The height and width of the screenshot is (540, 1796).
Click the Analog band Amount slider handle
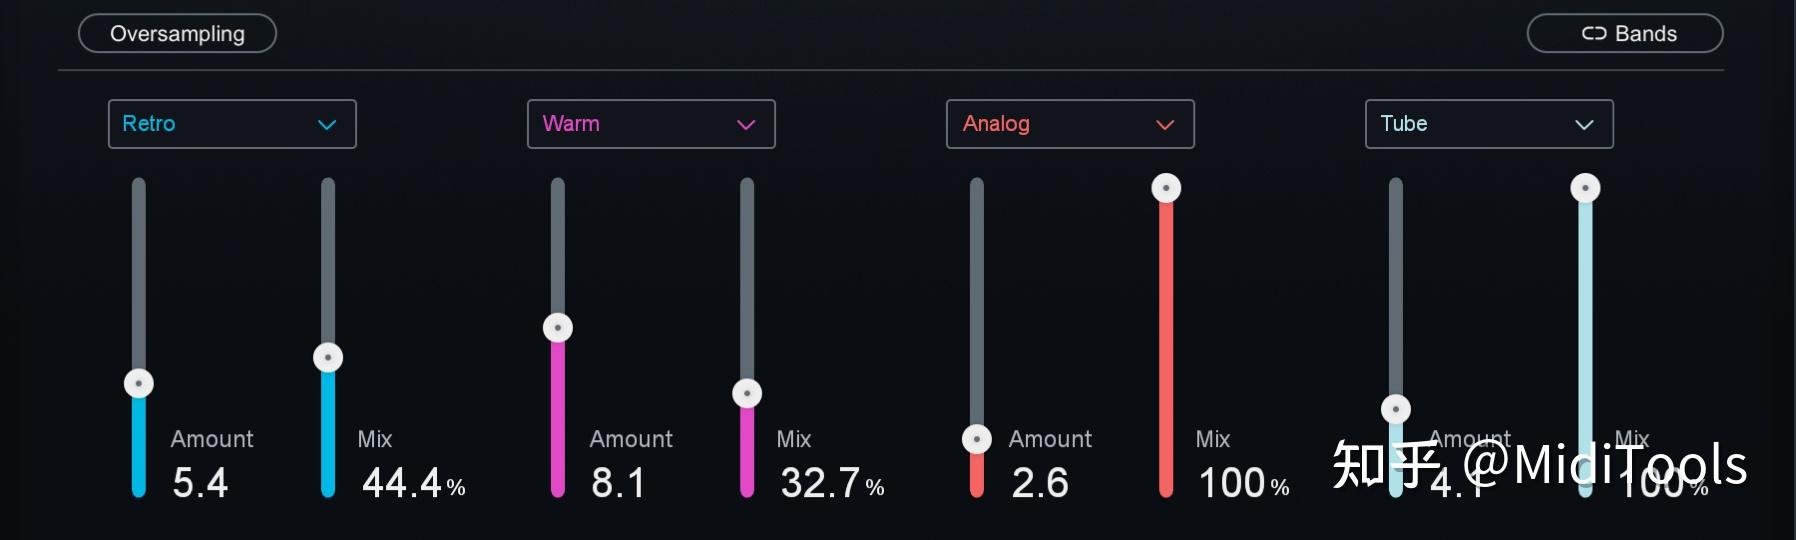977,439
